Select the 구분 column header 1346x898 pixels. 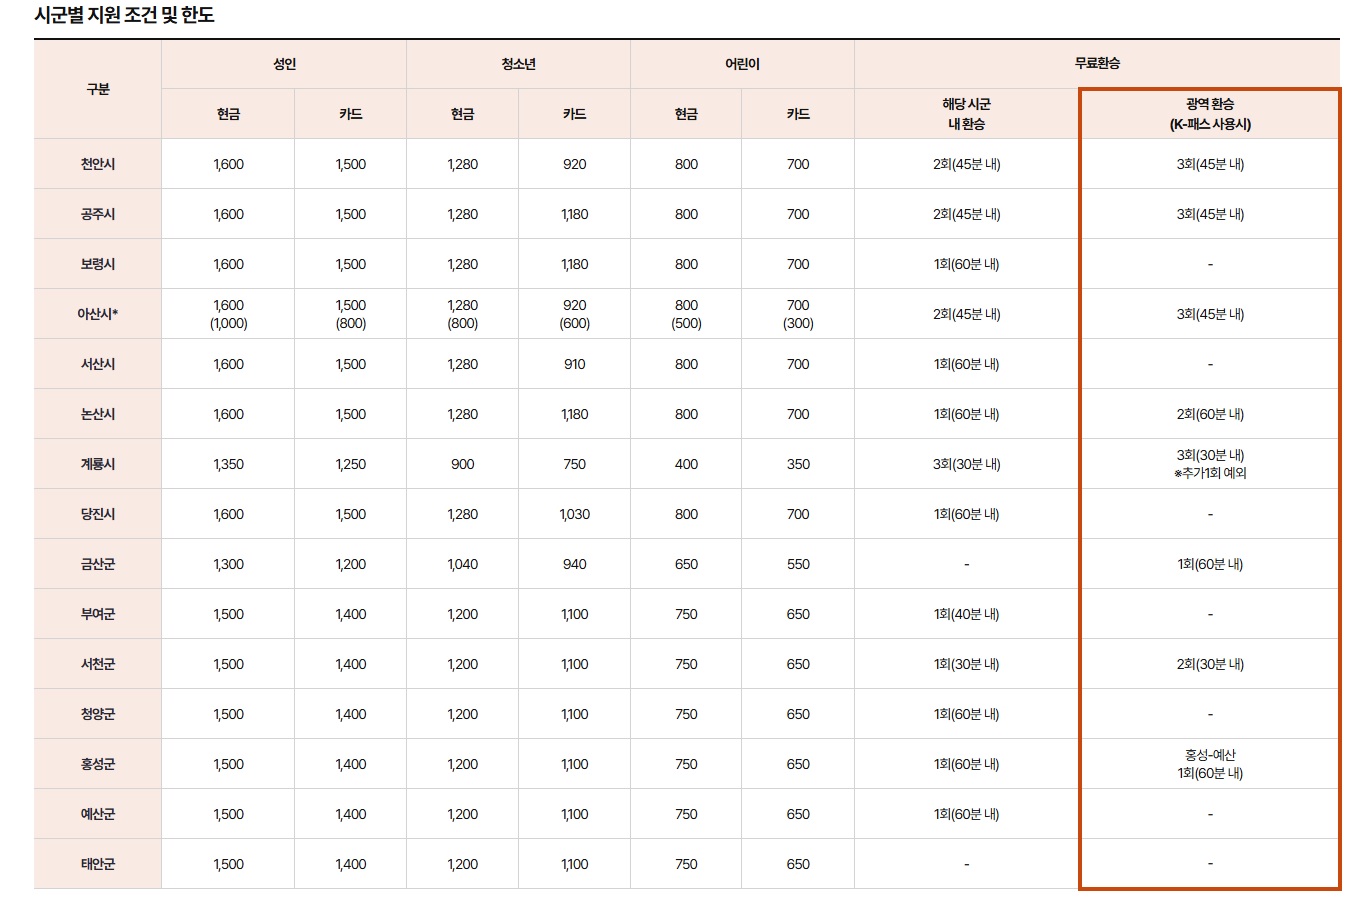(98, 89)
